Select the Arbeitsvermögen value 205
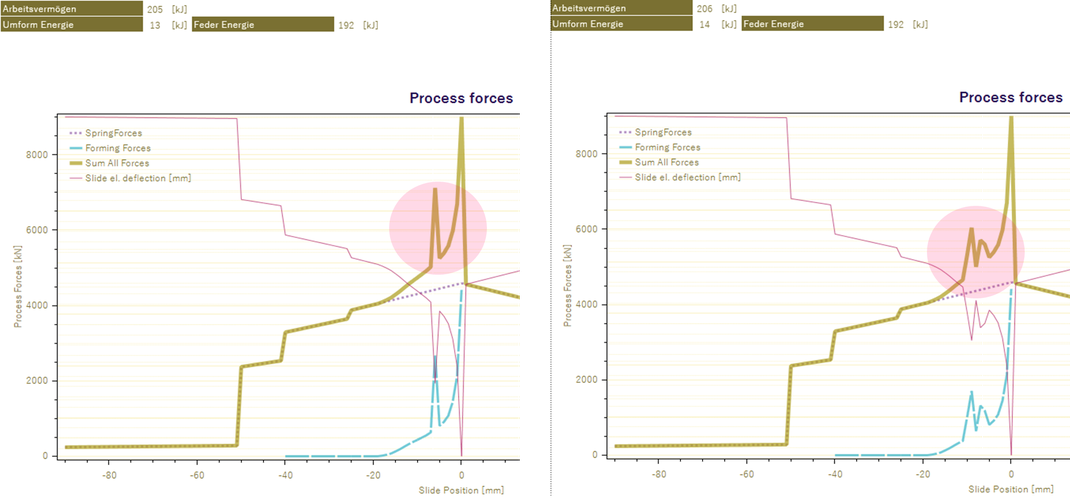 click(x=155, y=9)
